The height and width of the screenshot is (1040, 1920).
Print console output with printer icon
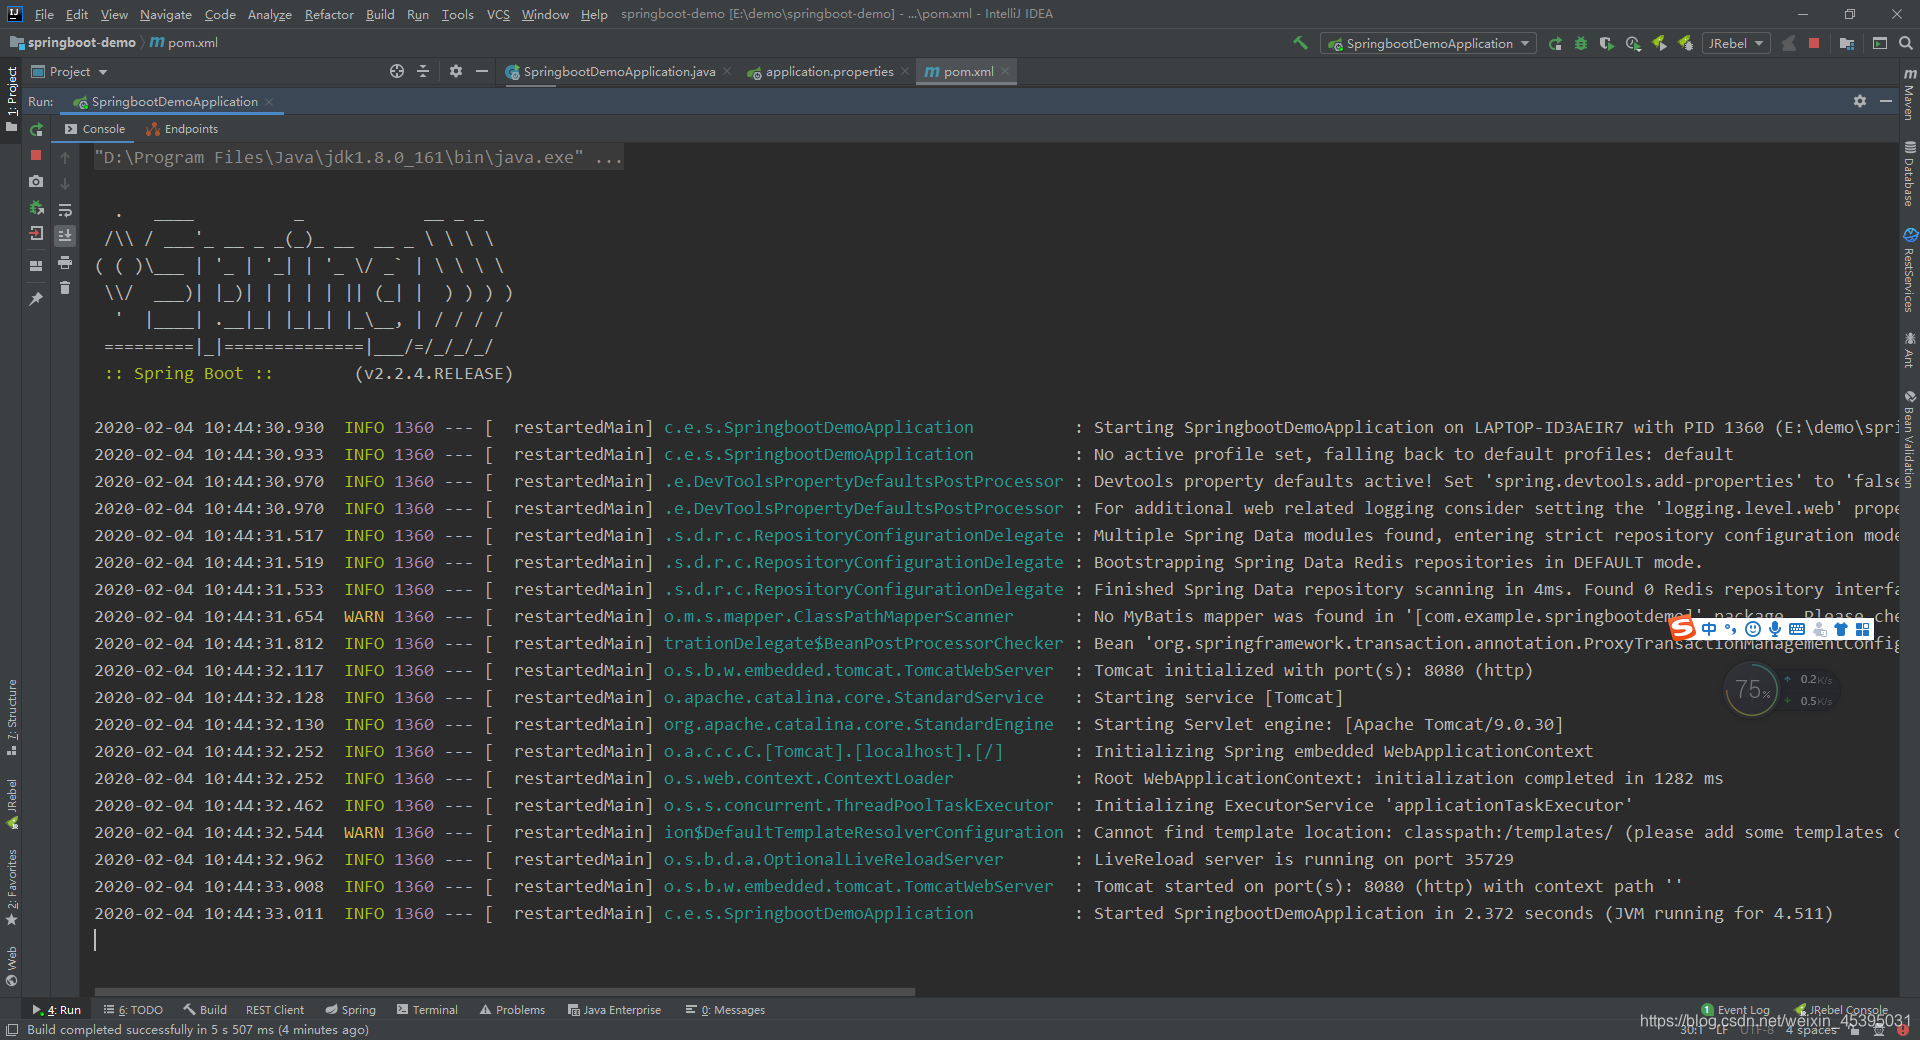[x=65, y=262]
